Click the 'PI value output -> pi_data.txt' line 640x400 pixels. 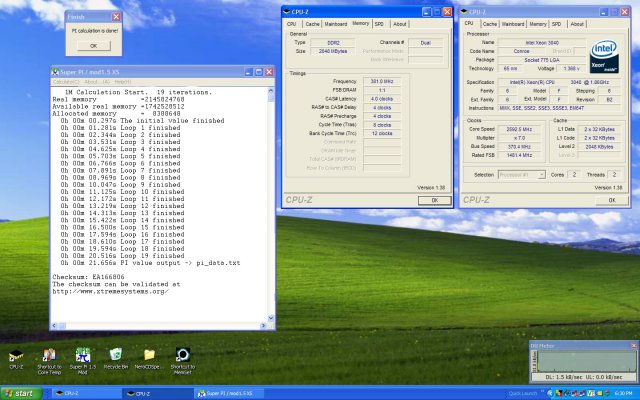tap(150, 263)
